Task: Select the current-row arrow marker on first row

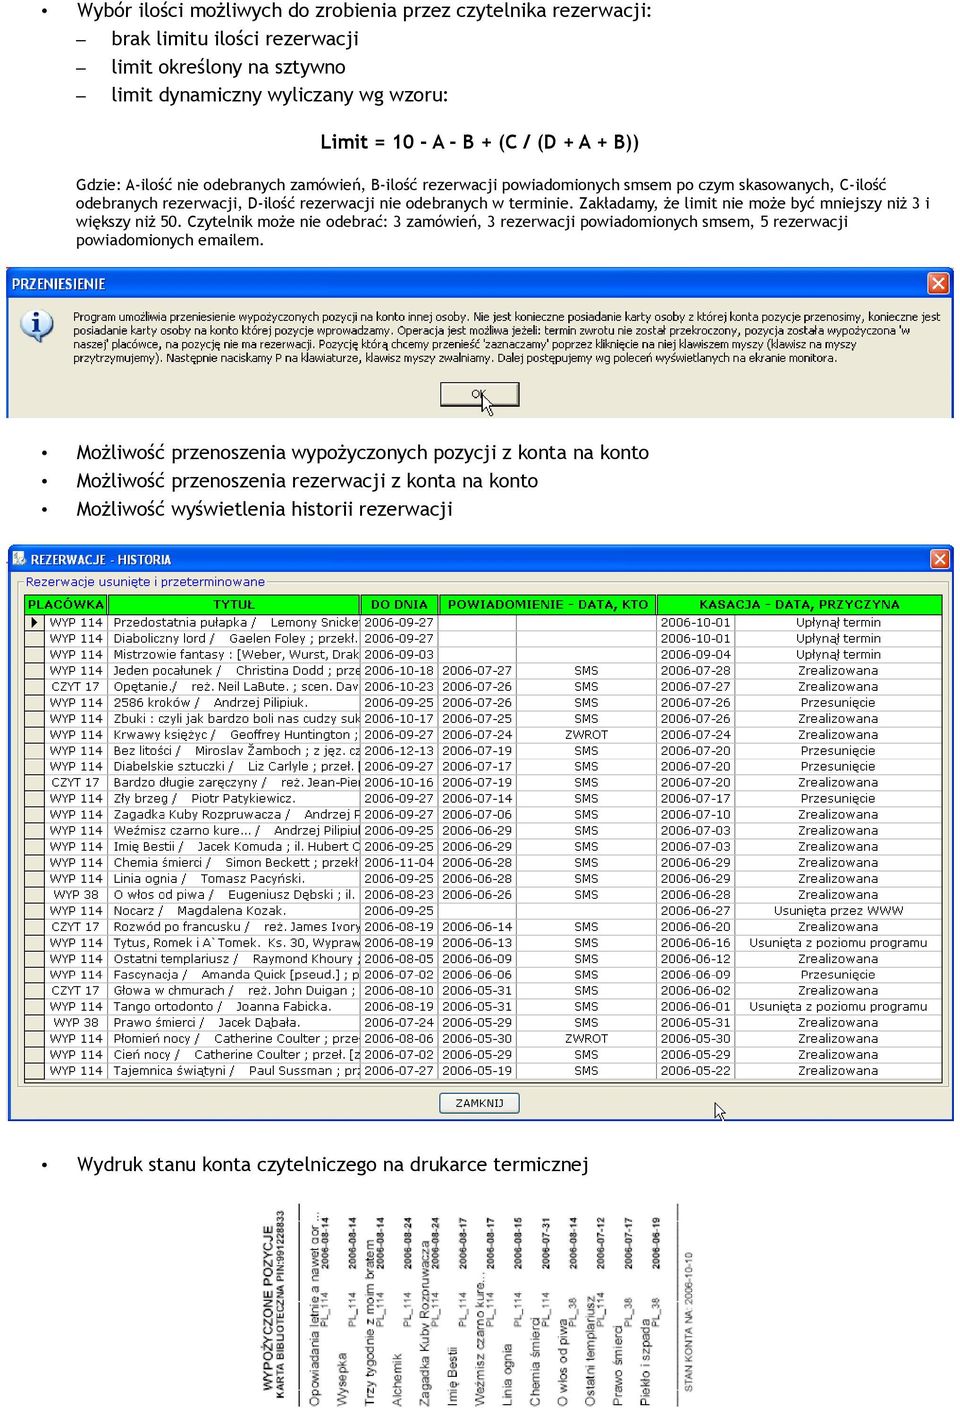Action: coord(35,622)
